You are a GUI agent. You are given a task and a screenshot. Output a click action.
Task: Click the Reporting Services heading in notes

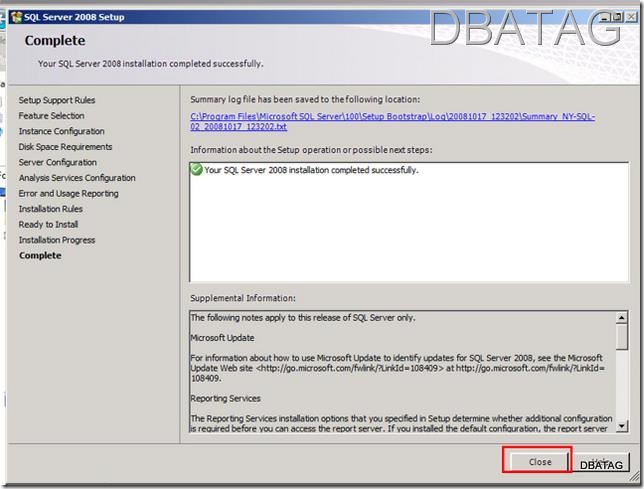click(x=225, y=398)
